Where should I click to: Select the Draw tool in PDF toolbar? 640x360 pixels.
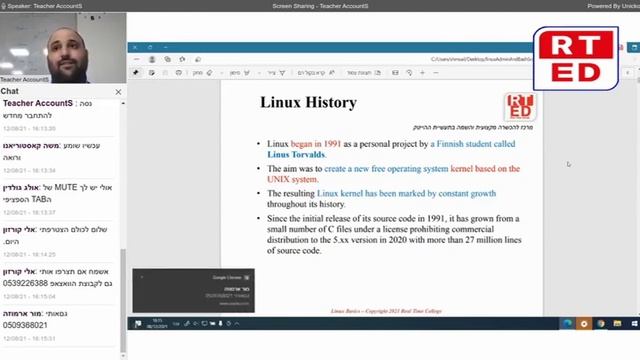(x=277, y=73)
